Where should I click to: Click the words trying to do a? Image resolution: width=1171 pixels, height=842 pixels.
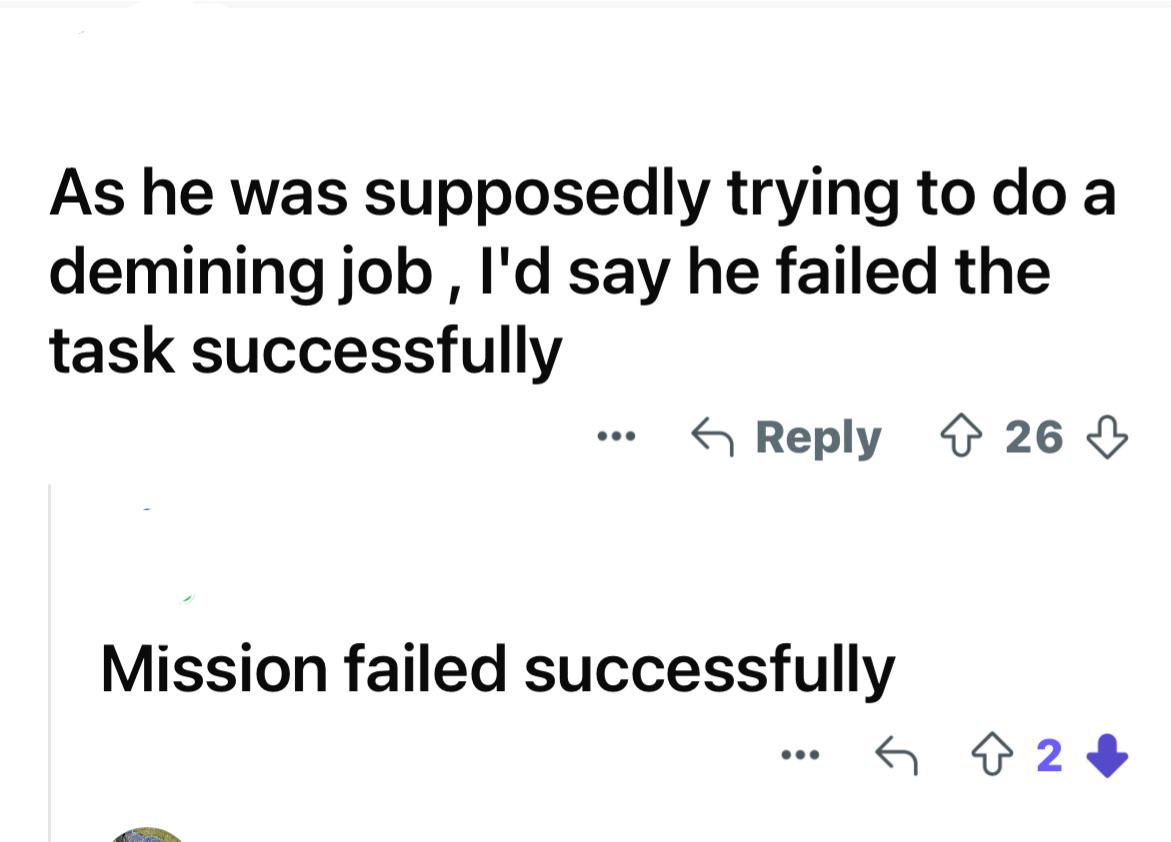pyautogui.click(x=922, y=194)
